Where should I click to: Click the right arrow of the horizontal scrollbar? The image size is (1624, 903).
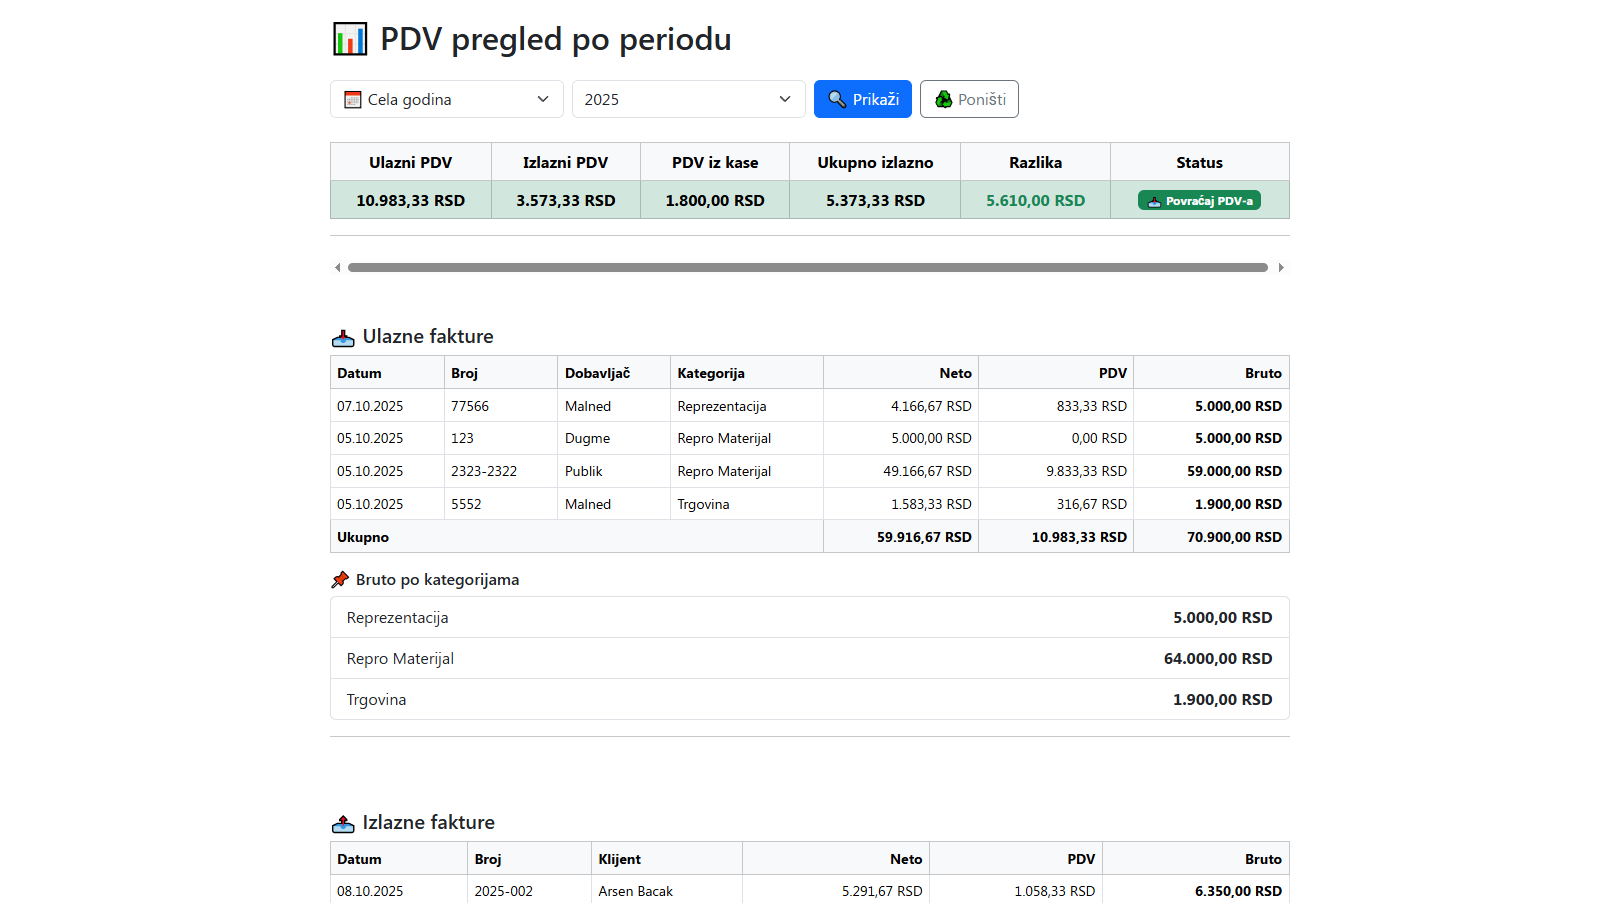1281,267
